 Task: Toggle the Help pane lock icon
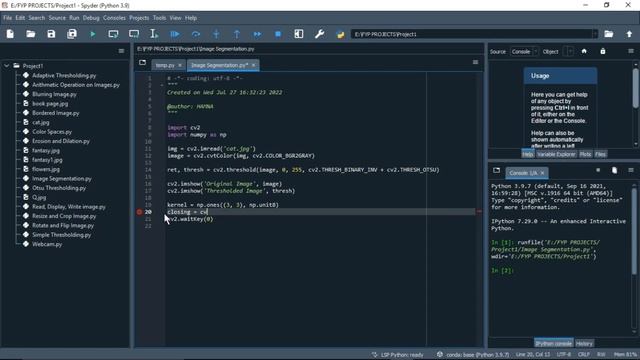click(603, 51)
